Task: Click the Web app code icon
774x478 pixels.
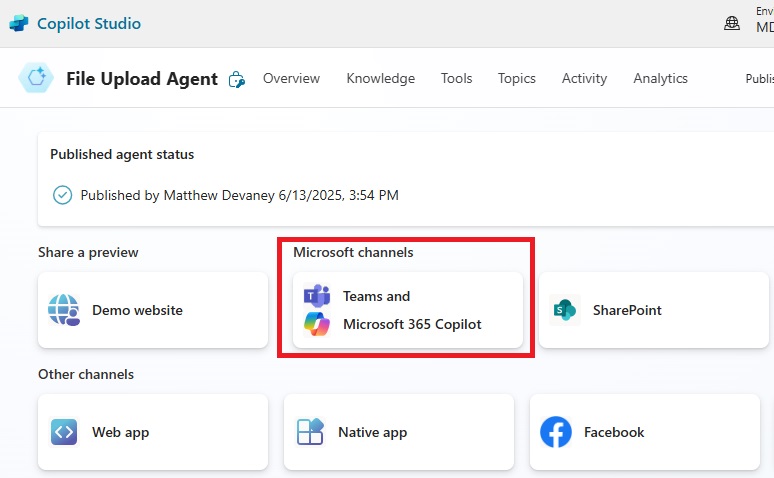Action: 64,432
